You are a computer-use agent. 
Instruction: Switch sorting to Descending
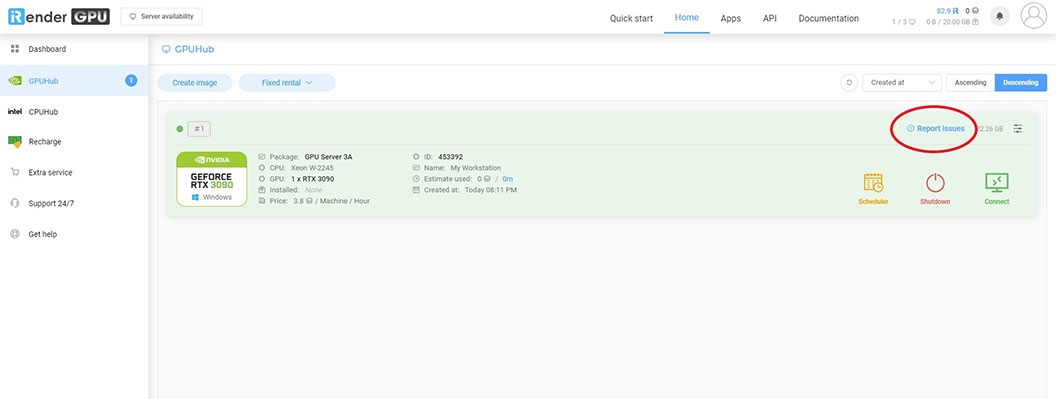(1021, 83)
